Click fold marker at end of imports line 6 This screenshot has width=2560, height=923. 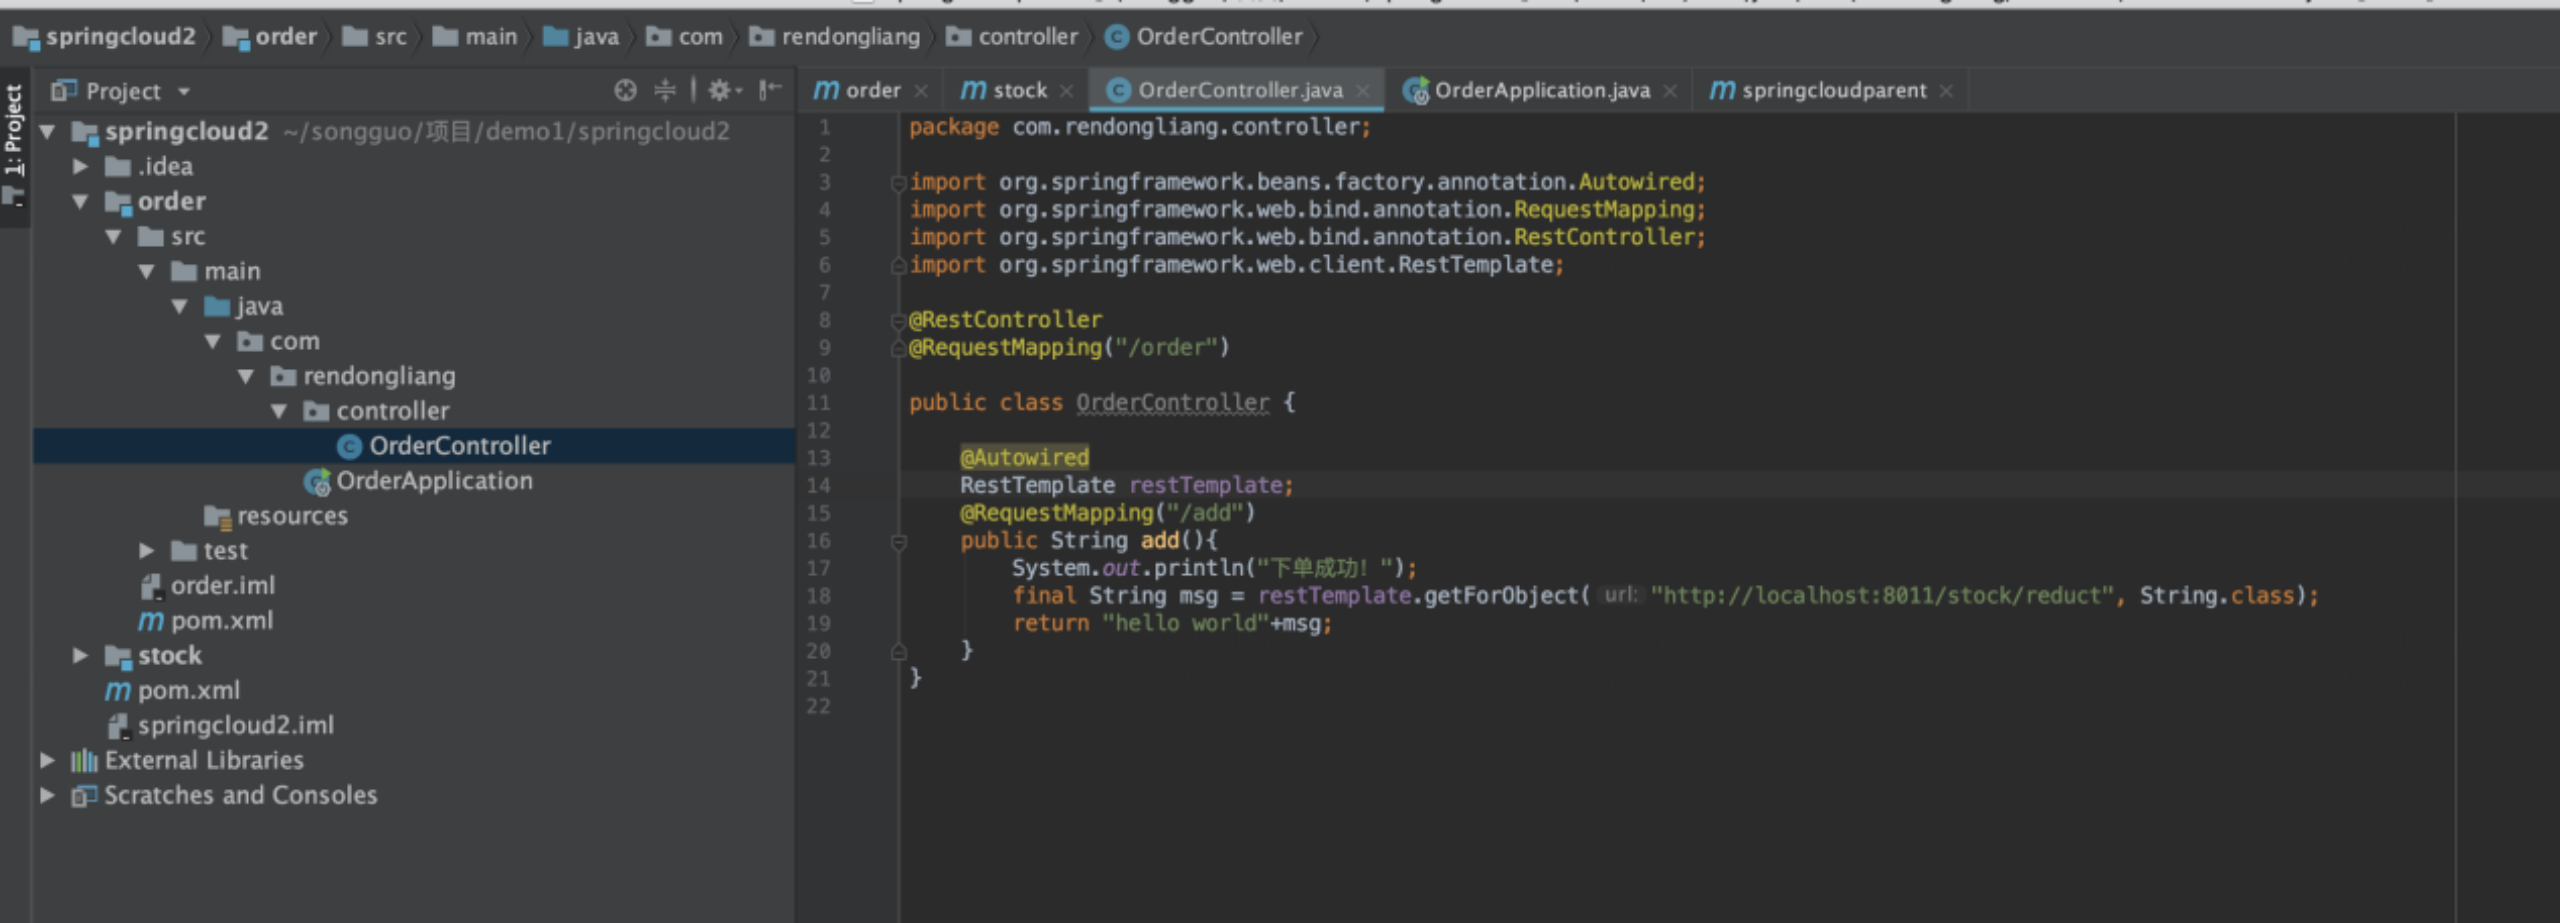pos(898,266)
